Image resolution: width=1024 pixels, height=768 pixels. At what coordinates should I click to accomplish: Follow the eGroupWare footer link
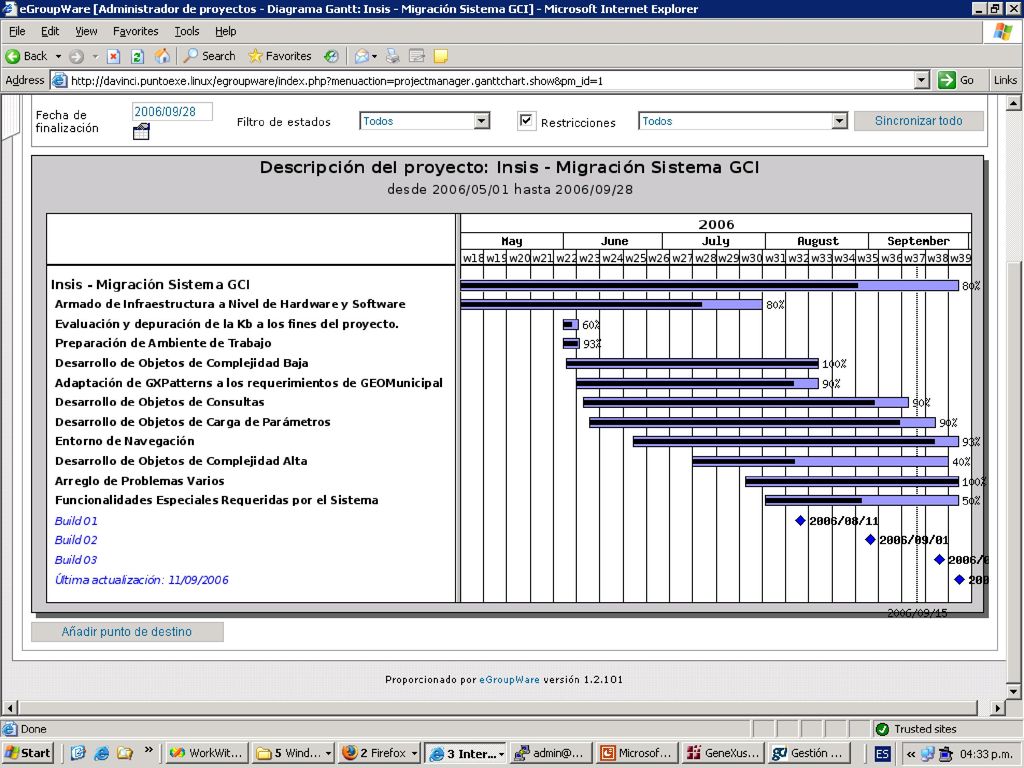[x=509, y=679]
